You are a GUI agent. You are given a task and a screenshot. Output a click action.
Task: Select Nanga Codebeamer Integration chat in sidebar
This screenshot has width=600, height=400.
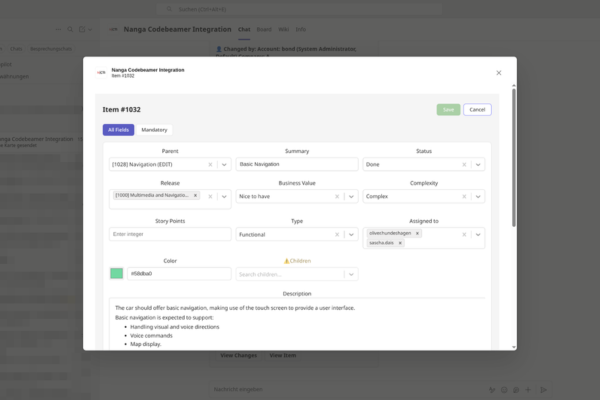tap(40, 142)
